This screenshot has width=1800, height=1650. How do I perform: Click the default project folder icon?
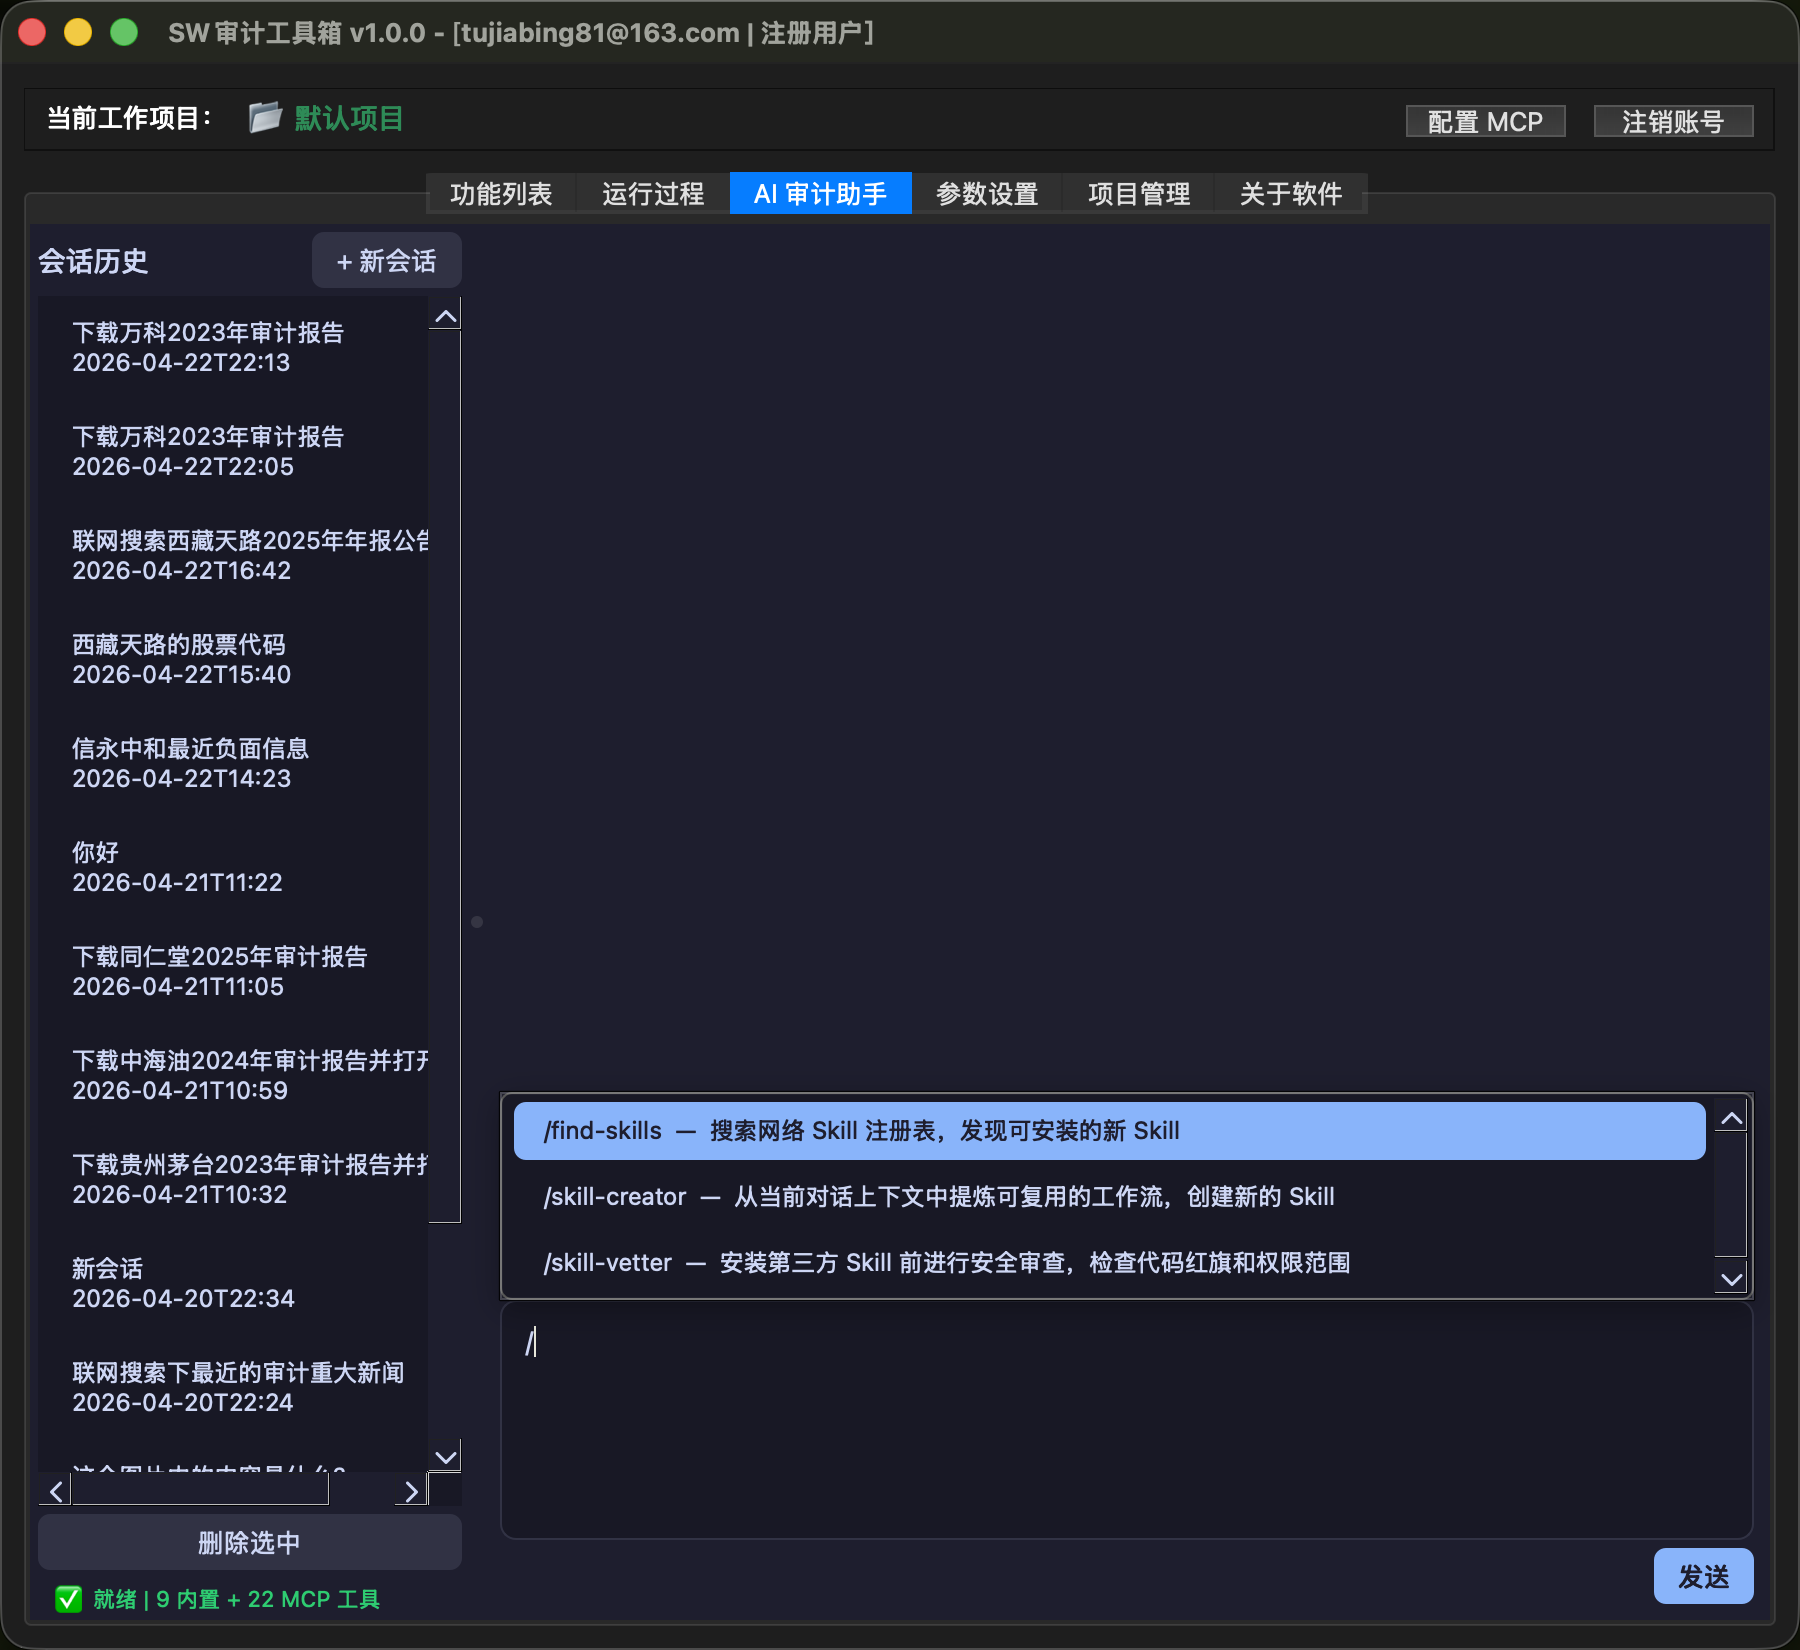tap(265, 118)
